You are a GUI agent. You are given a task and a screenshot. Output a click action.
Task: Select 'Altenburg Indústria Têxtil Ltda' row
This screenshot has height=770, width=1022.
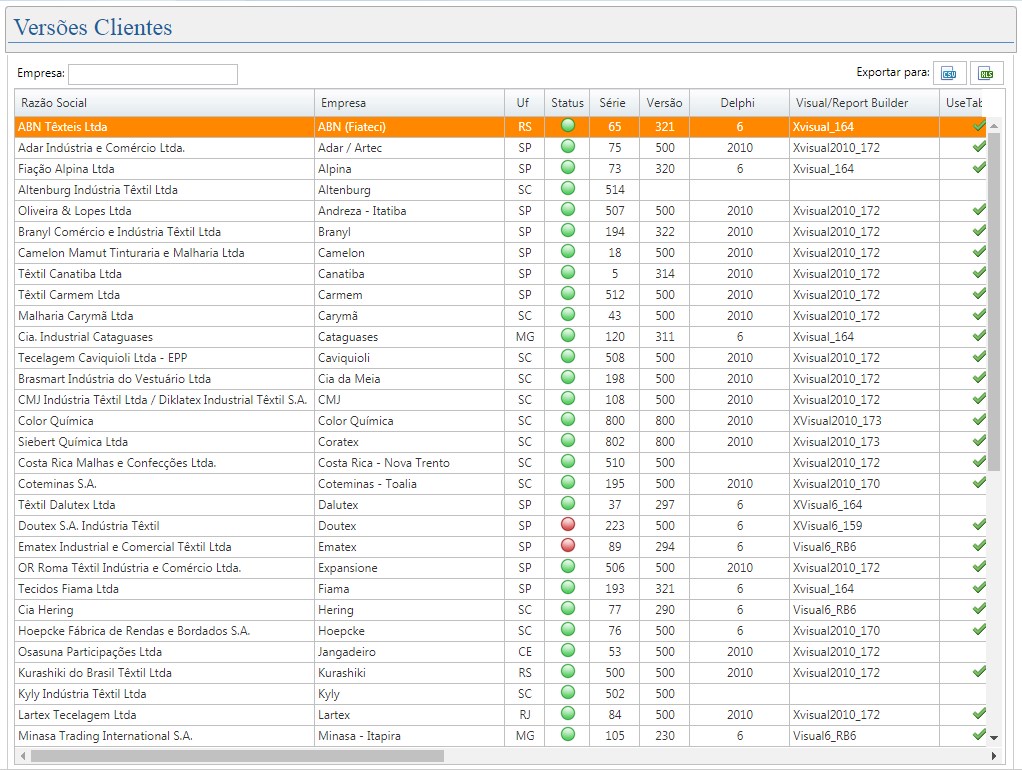point(500,190)
